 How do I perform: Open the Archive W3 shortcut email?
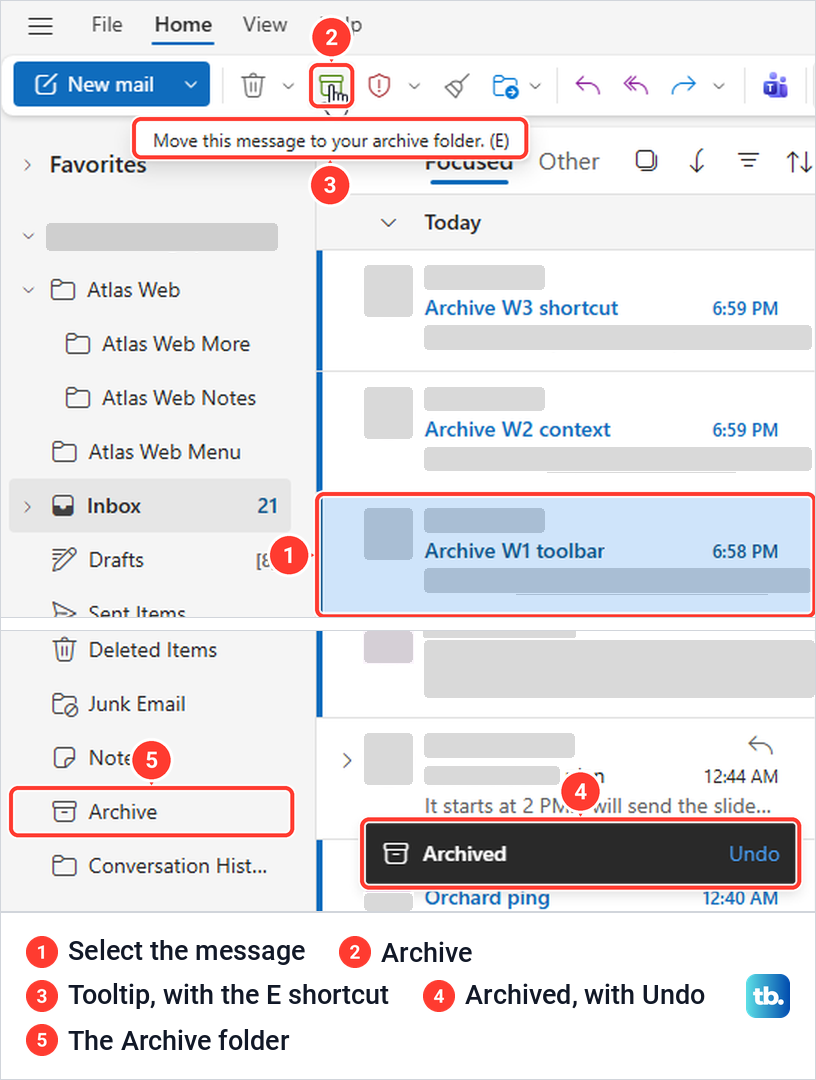point(566,310)
